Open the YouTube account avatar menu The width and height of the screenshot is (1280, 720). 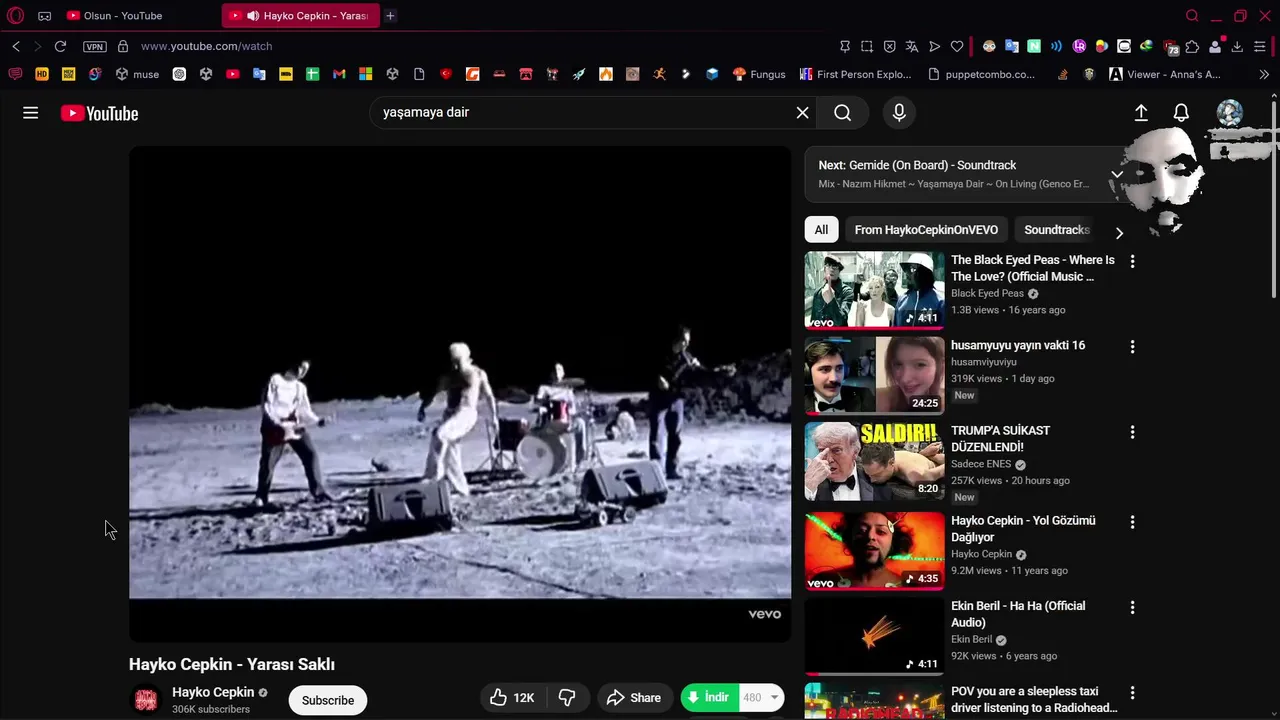[1229, 113]
